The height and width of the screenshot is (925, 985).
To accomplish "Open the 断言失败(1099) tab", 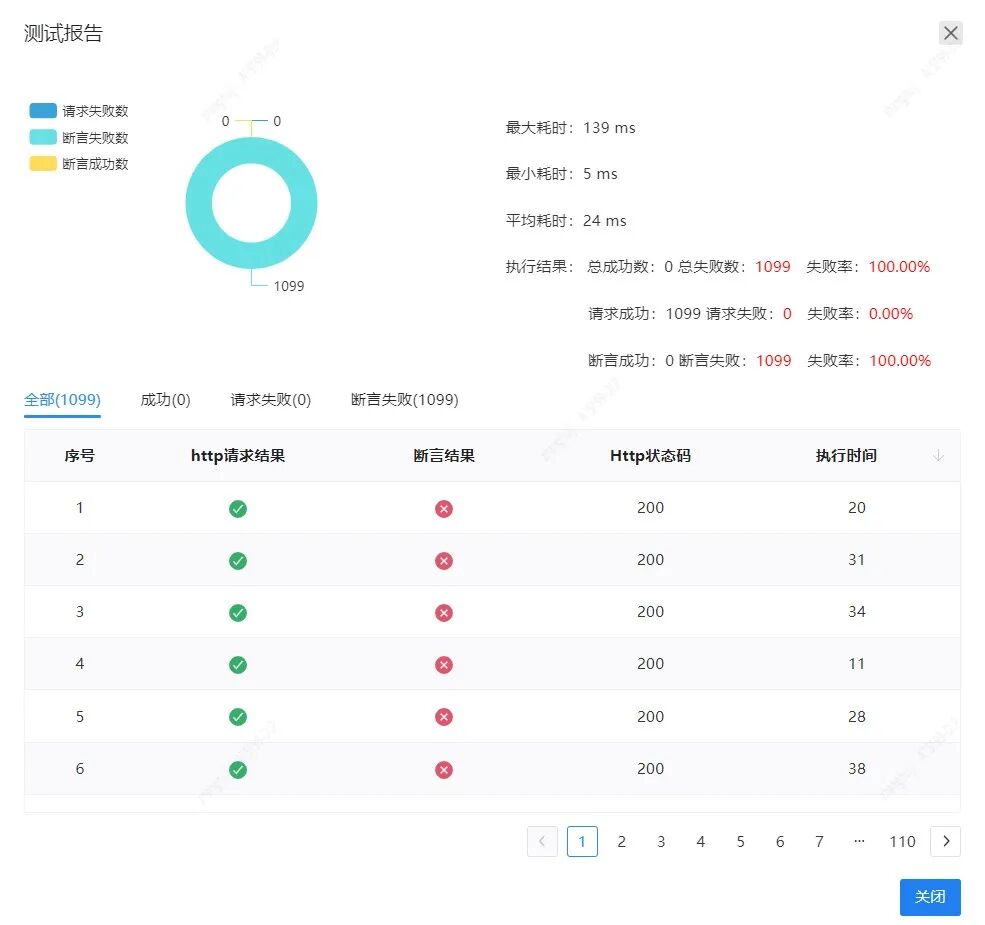I will (403, 398).
